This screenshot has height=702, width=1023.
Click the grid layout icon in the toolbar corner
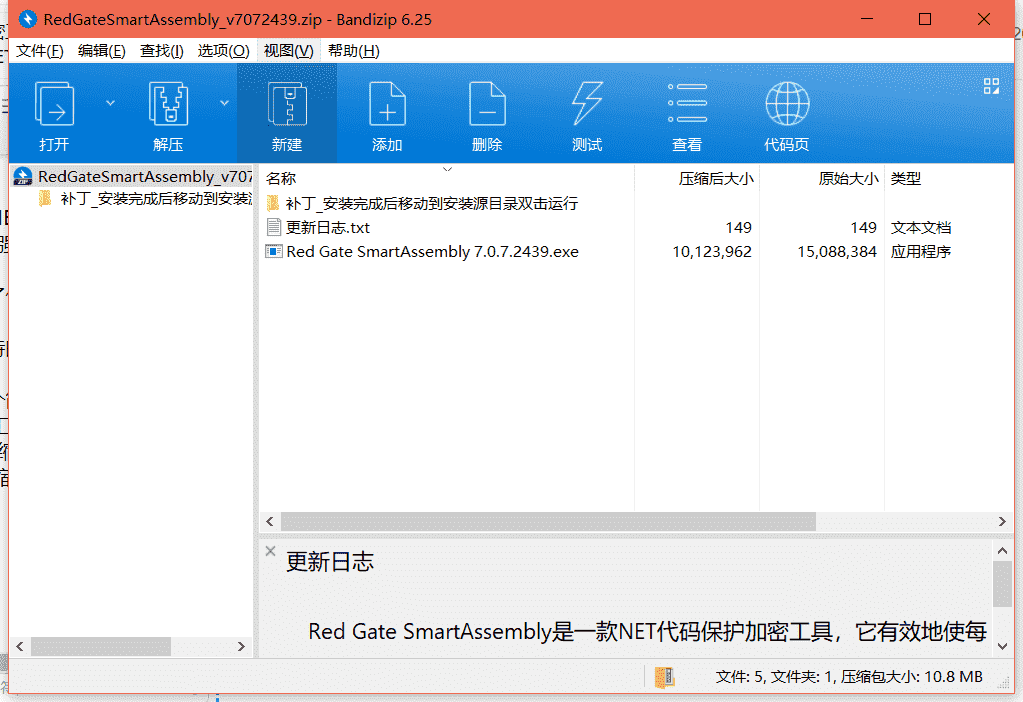click(991, 86)
